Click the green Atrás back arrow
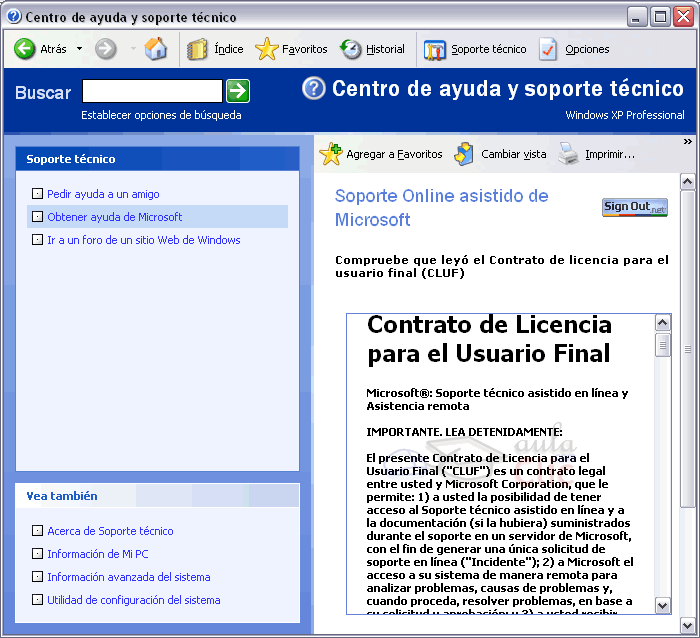 (25, 49)
